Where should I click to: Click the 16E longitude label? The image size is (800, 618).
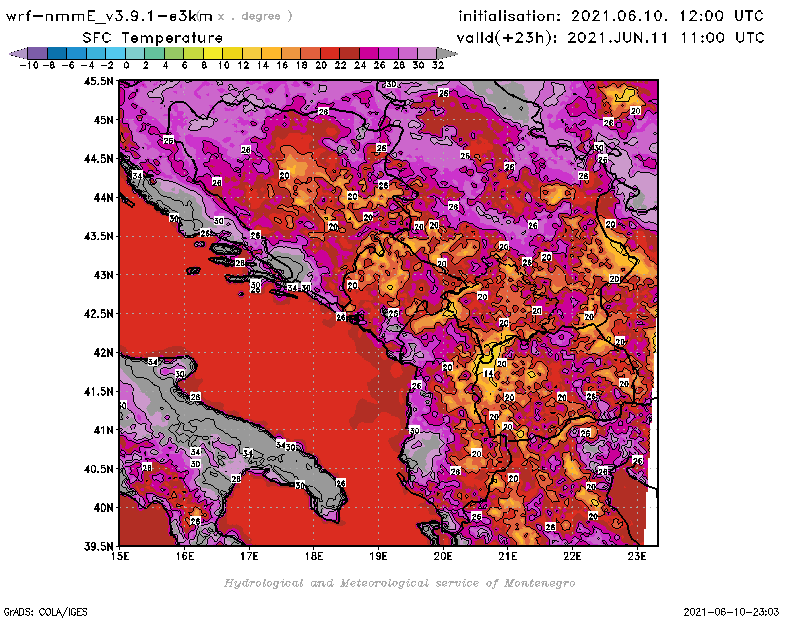(185, 556)
